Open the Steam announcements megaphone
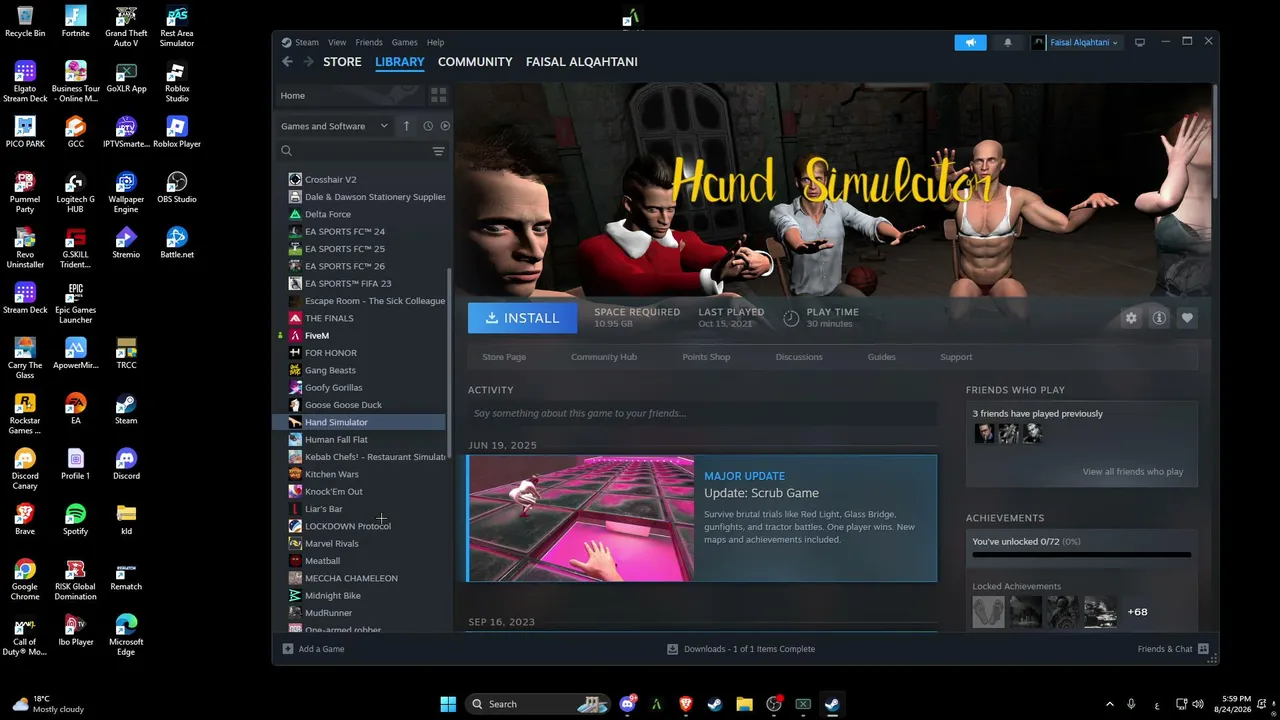This screenshot has height=720, width=1280. tap(970, 42)
